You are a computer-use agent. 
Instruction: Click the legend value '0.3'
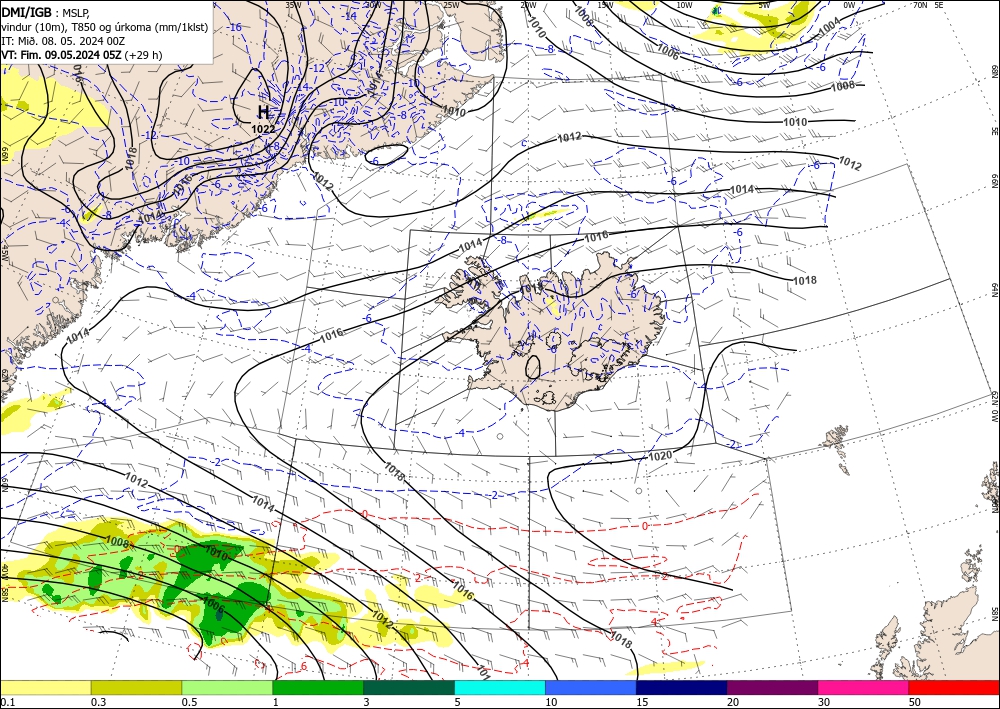coord(99,702)
